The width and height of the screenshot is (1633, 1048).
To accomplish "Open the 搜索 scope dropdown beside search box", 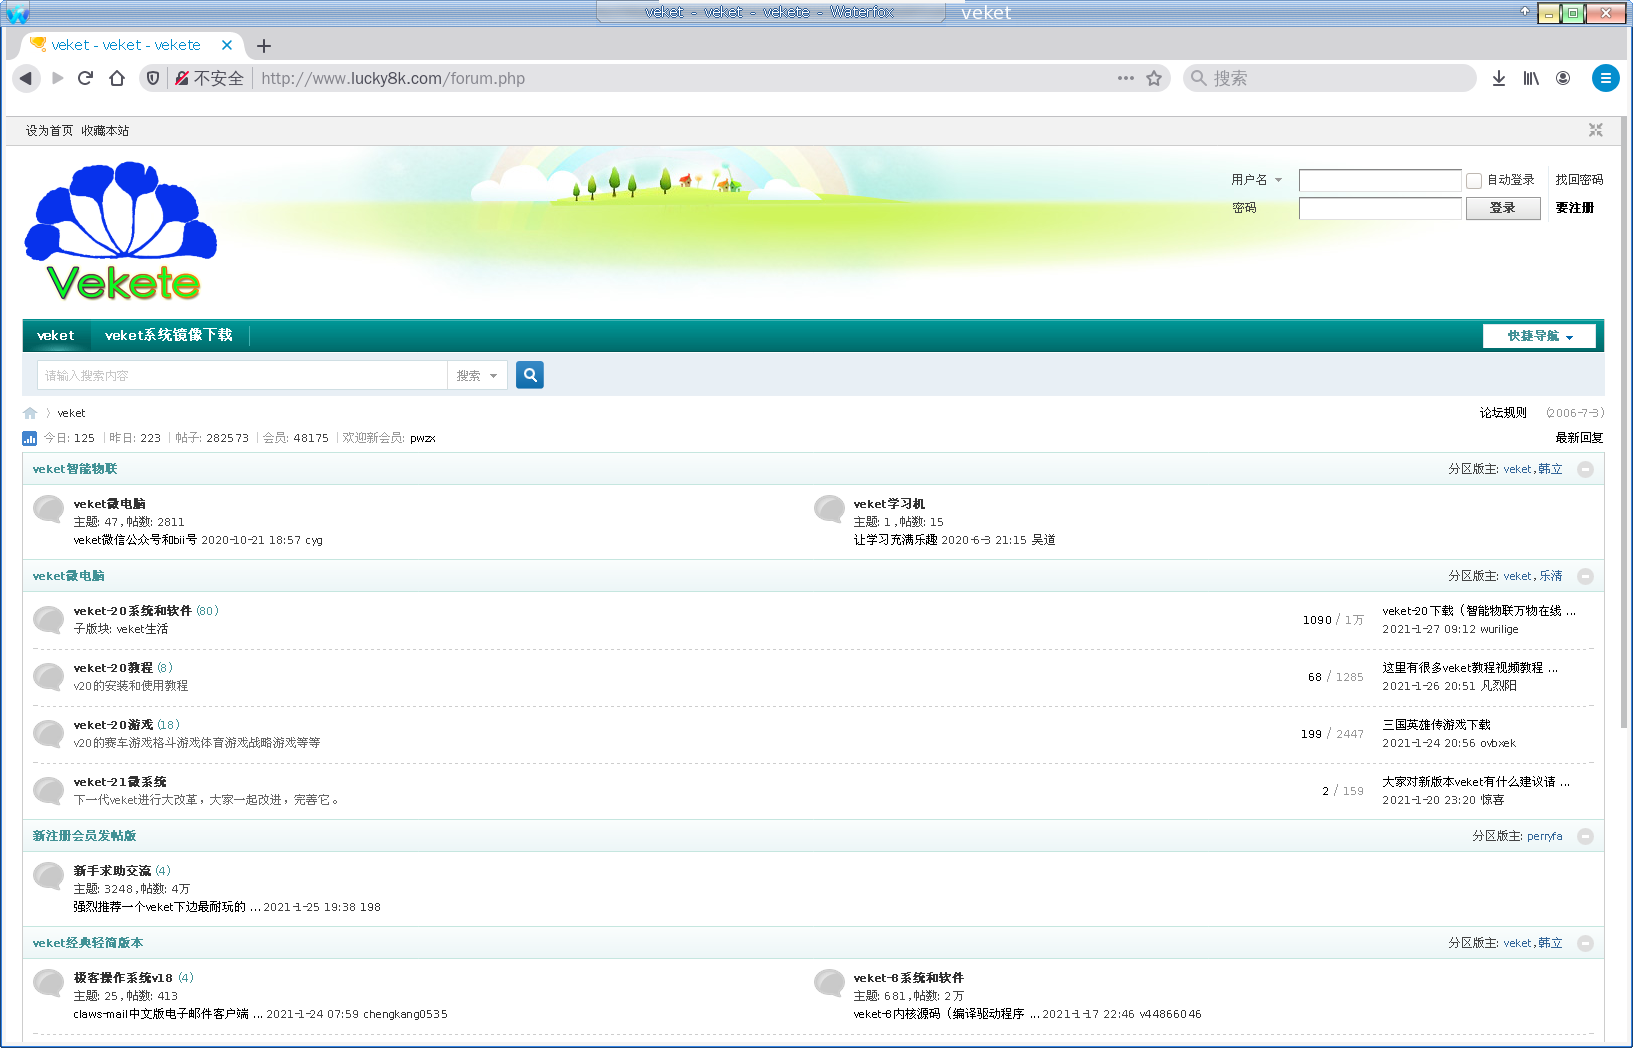I will (x=477, y=374).
